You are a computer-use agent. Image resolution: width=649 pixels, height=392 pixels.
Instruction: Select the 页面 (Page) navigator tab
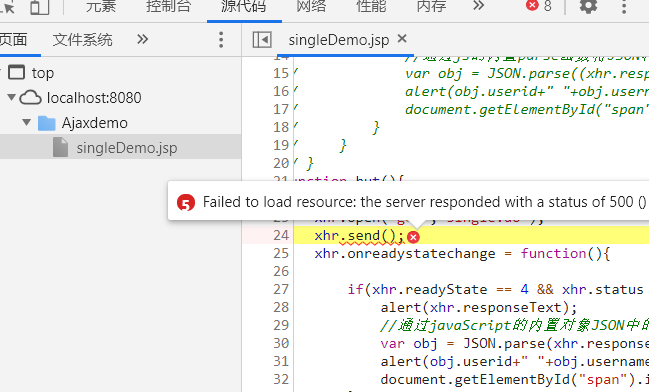[x=13, y=40]
